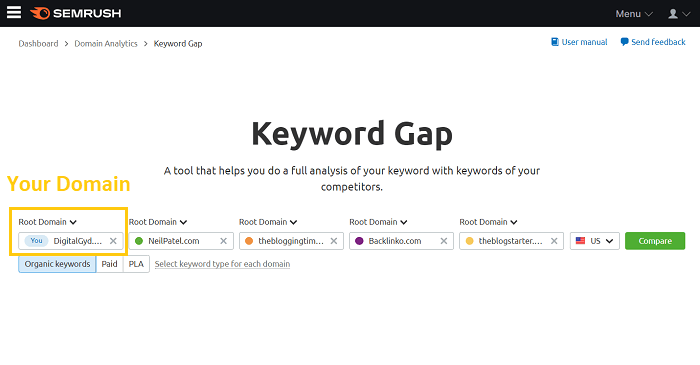Click into the DigitalGyd domain input
Viewport: 700px width, 365px height.
(x=71, y=241)
